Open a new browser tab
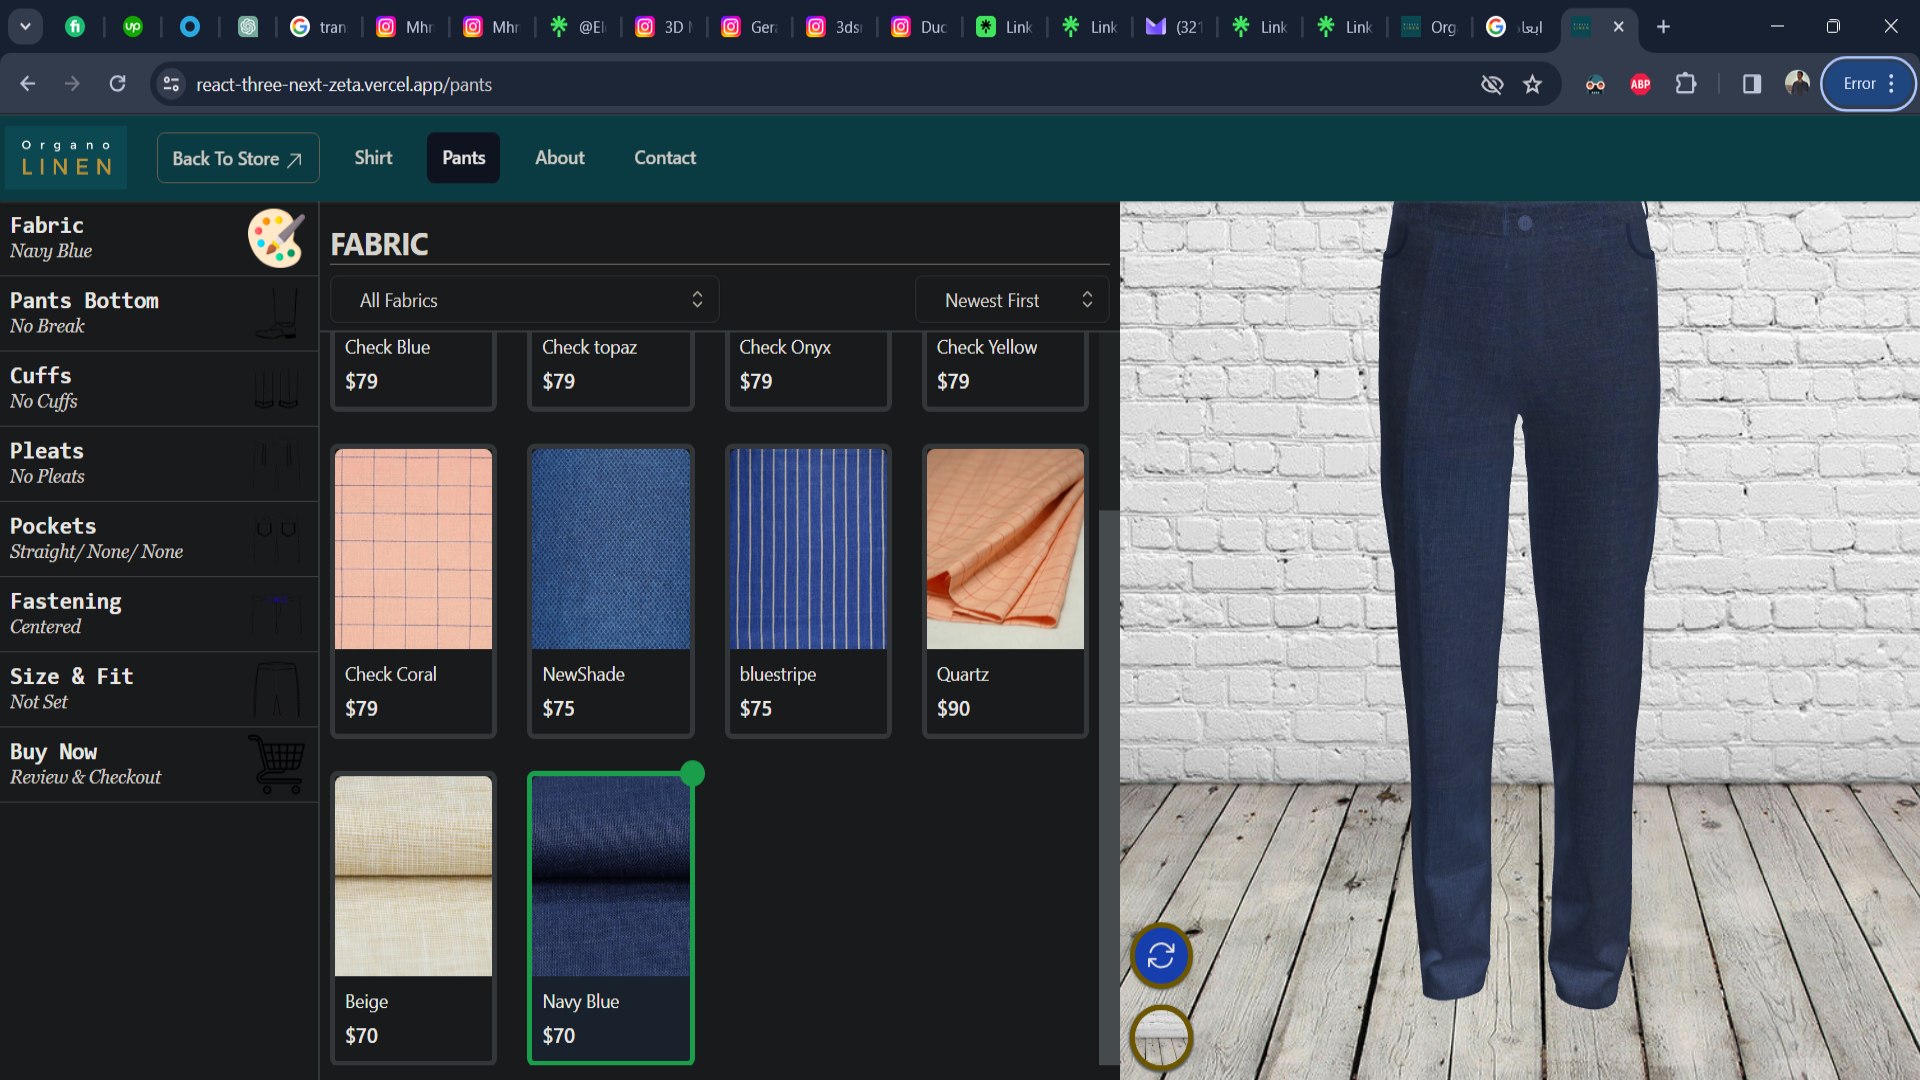Image resolution: width=1920 pixels, height=1080 pixels. 1663,27
